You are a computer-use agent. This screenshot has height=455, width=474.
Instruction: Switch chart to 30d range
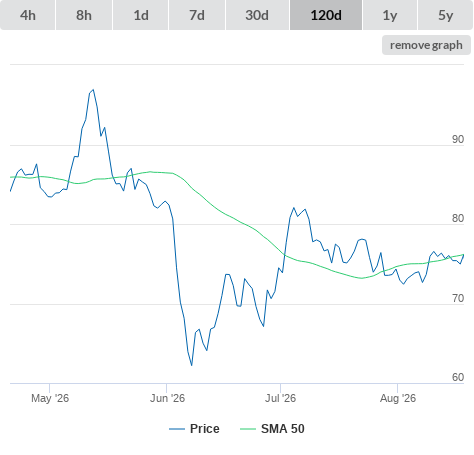[257, 15]
